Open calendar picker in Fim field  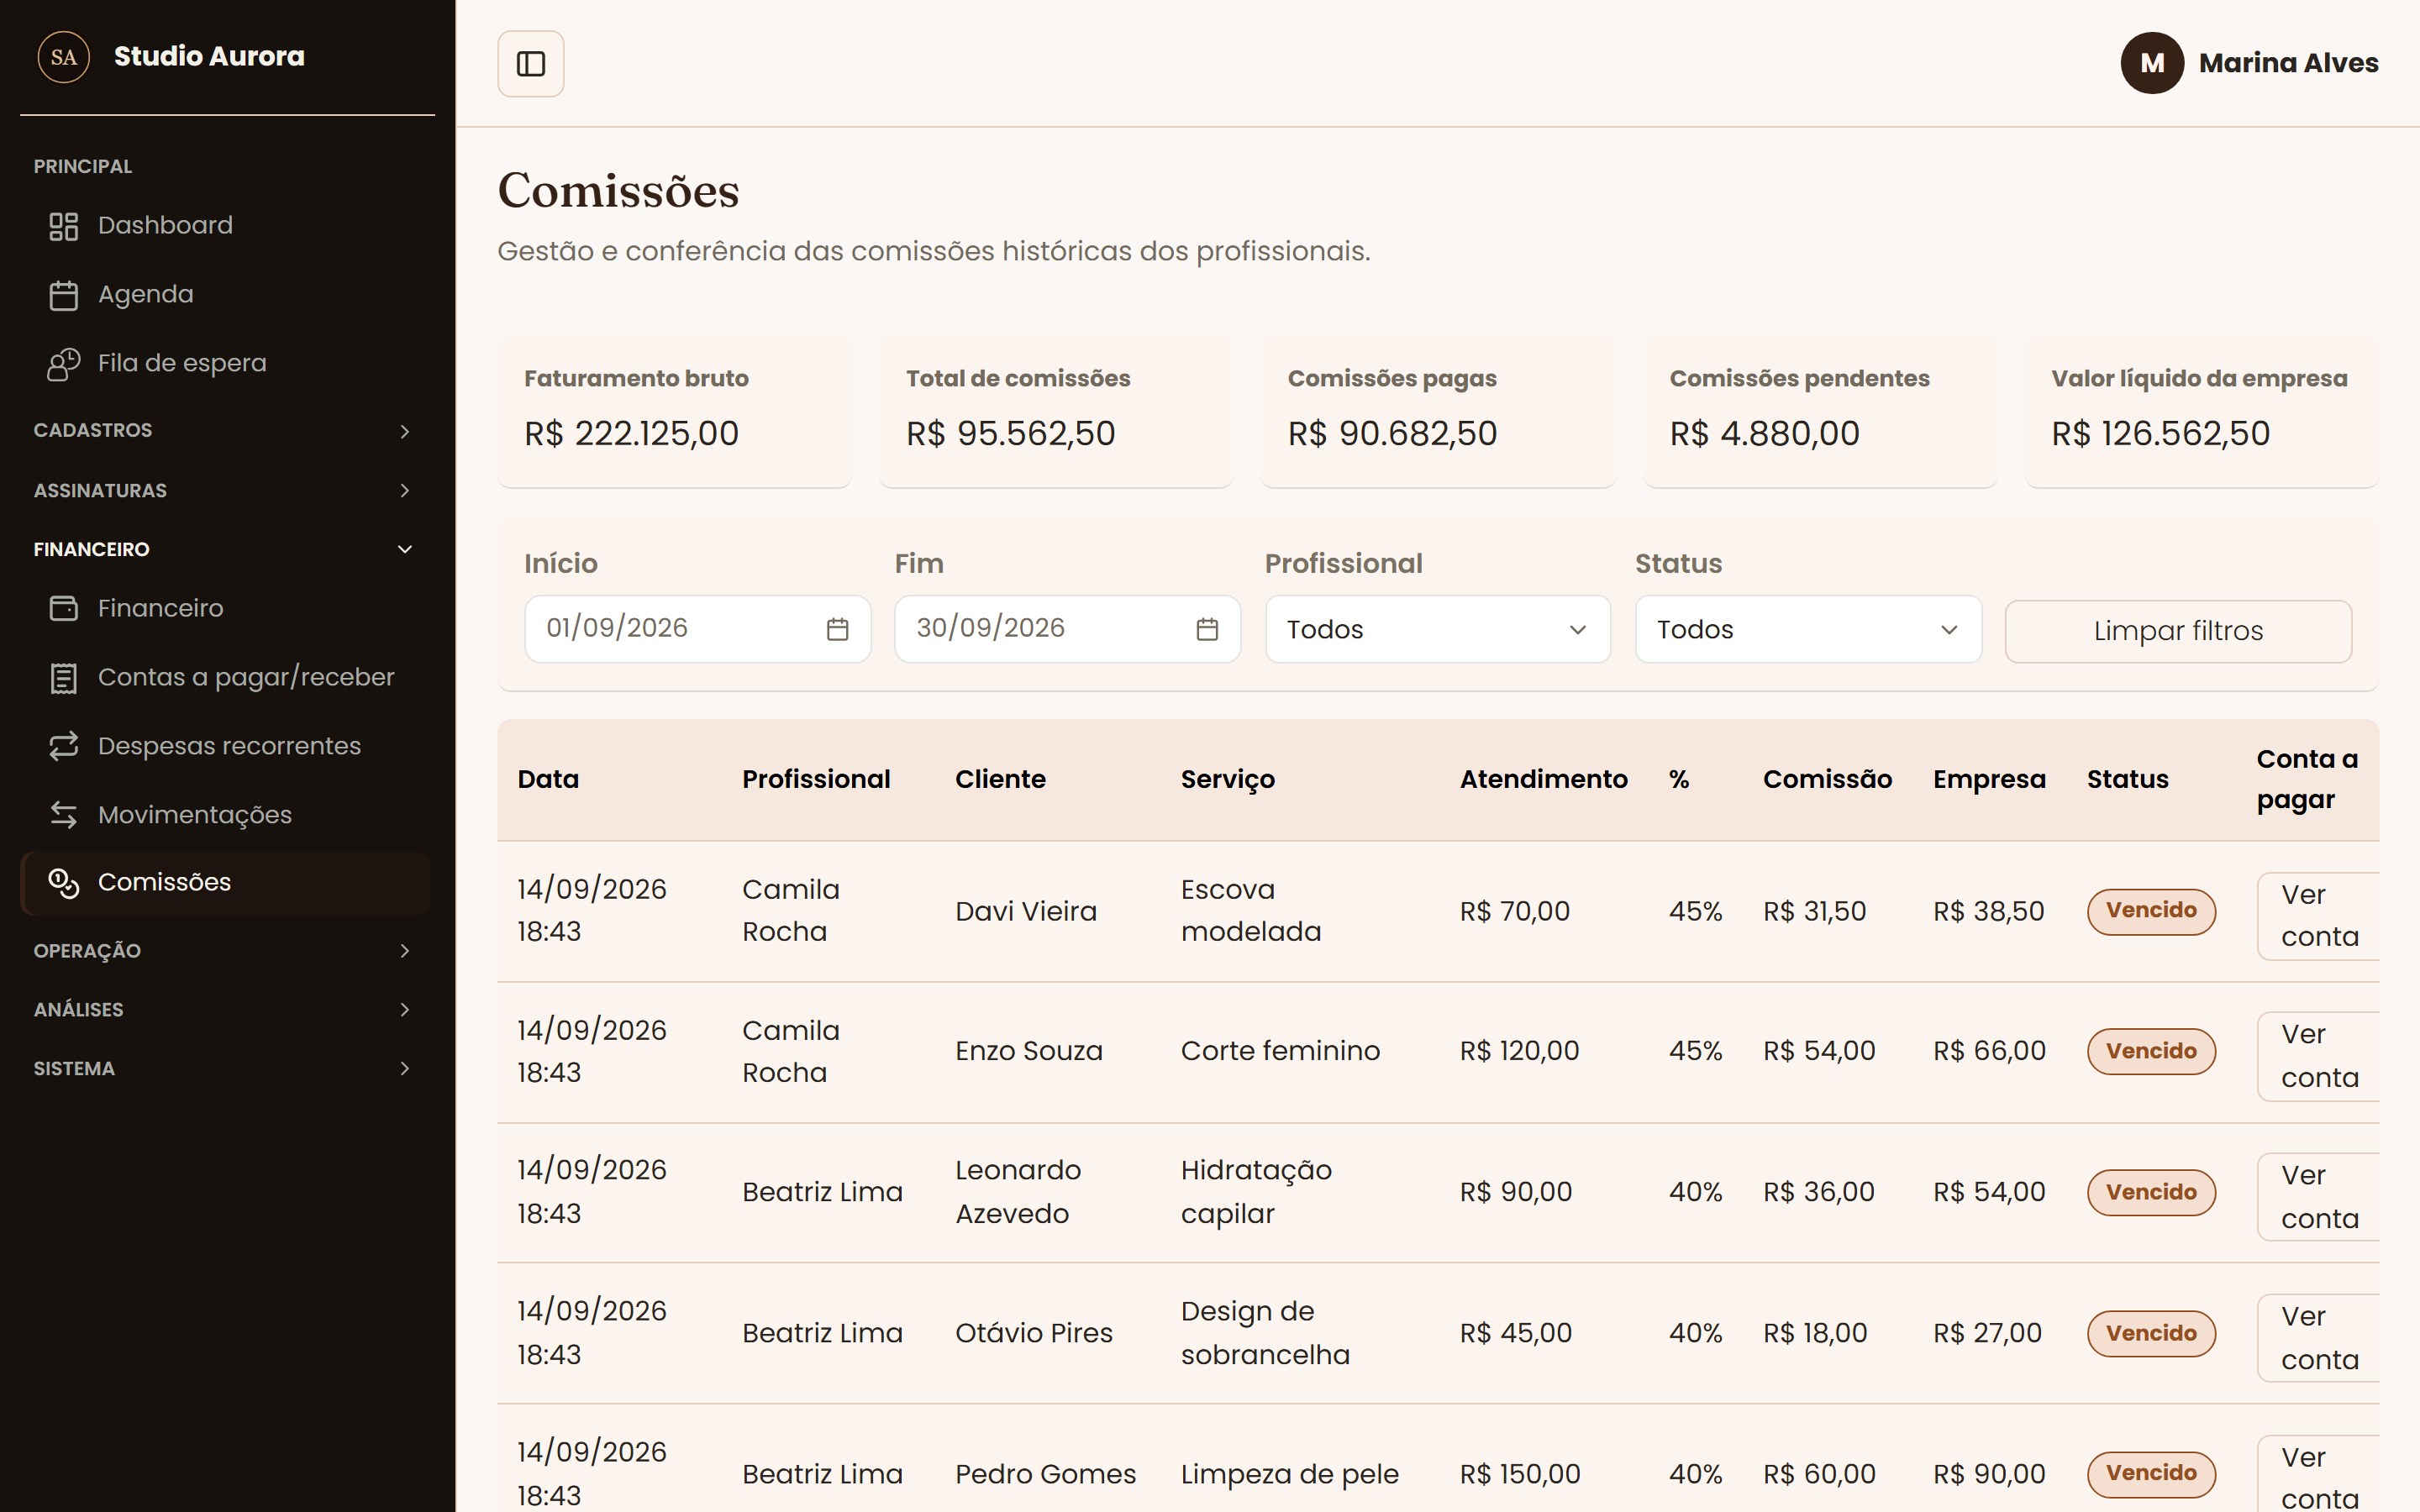point(1207,629)
